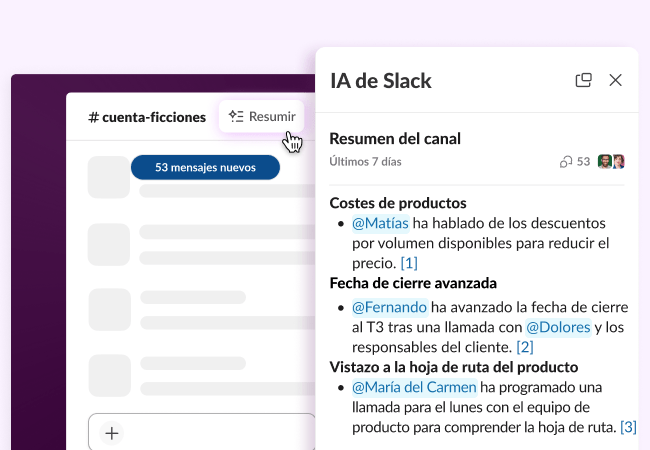Open citation [3] reference
The height and width of the screenshot is (450, 650).
[628, 427]
